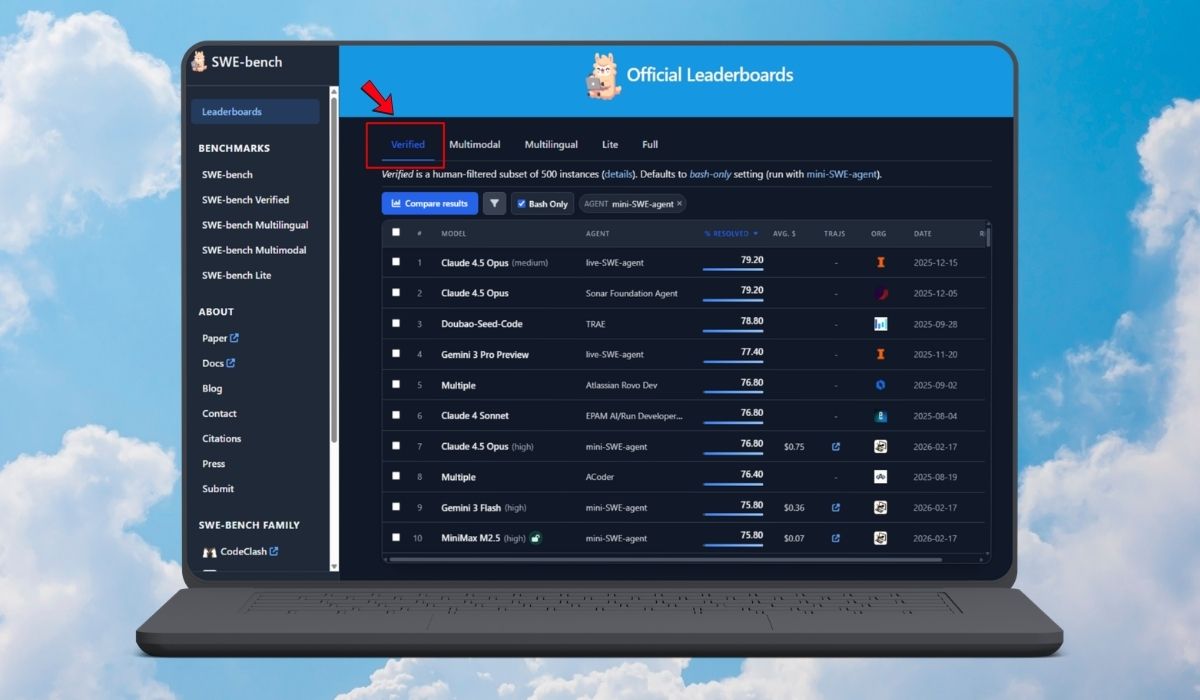The width and height of the screenshot is (1200, 700).
Task: Open the mini-SWE-agent link in description
Action: click(x=842, y=174)
